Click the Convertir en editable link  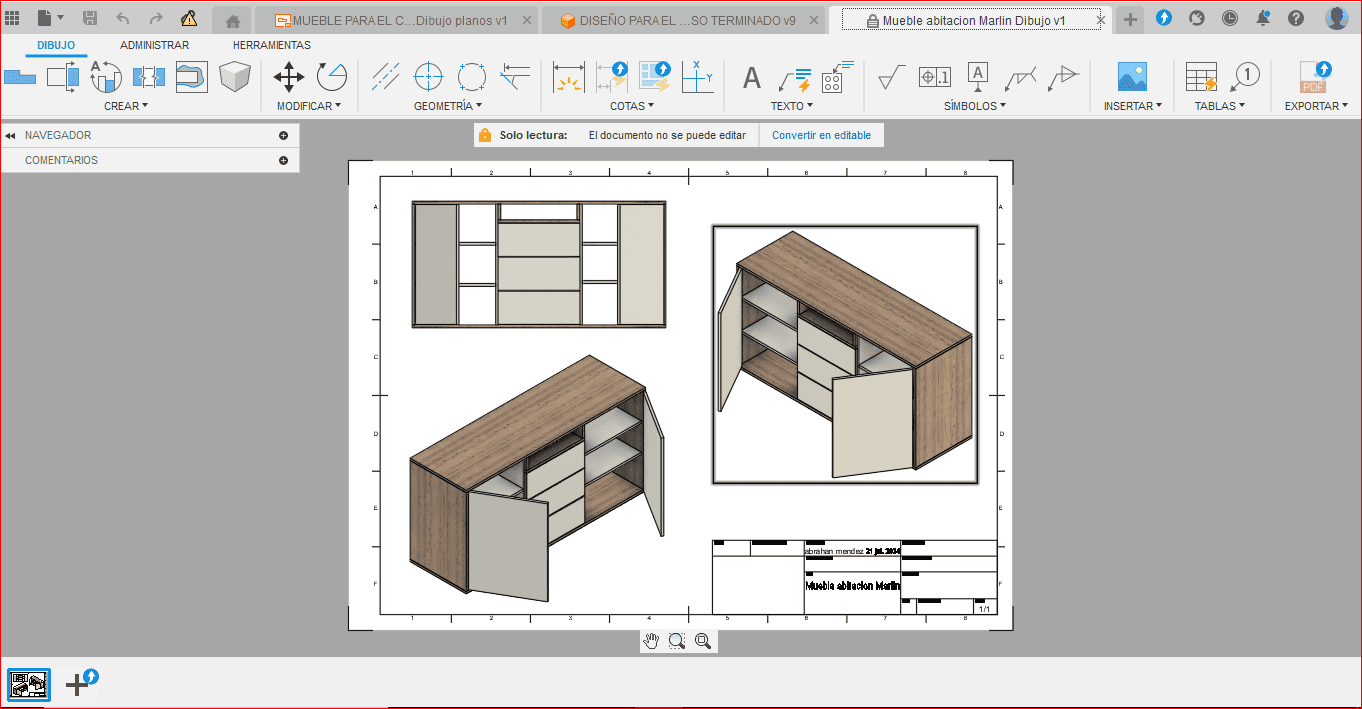821,135
